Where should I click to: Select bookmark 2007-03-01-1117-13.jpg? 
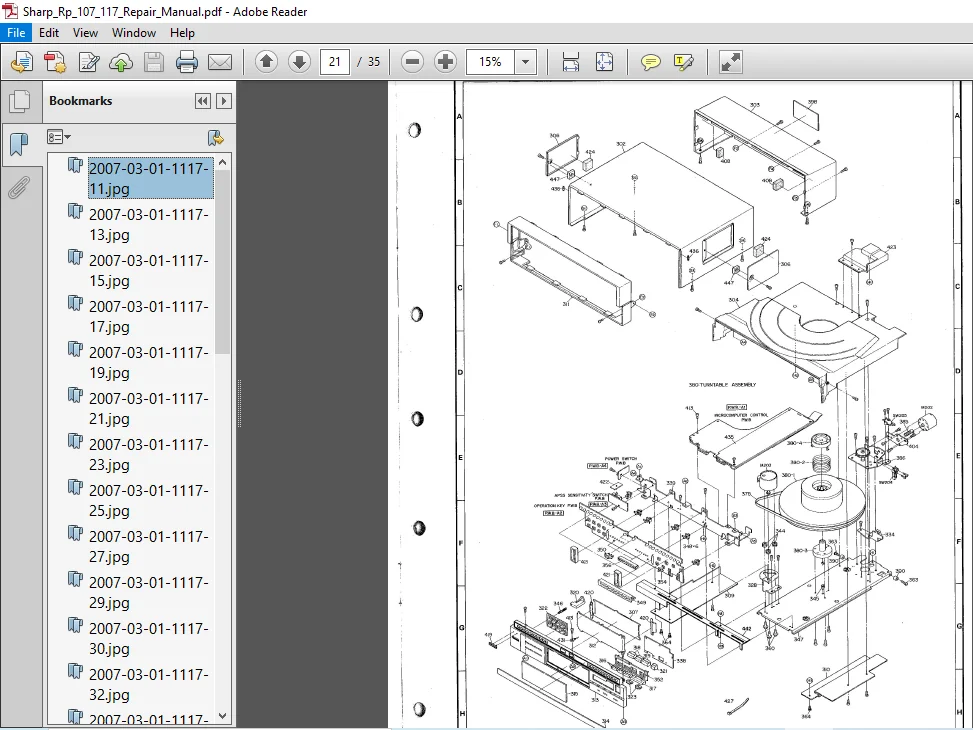point(149,224)
